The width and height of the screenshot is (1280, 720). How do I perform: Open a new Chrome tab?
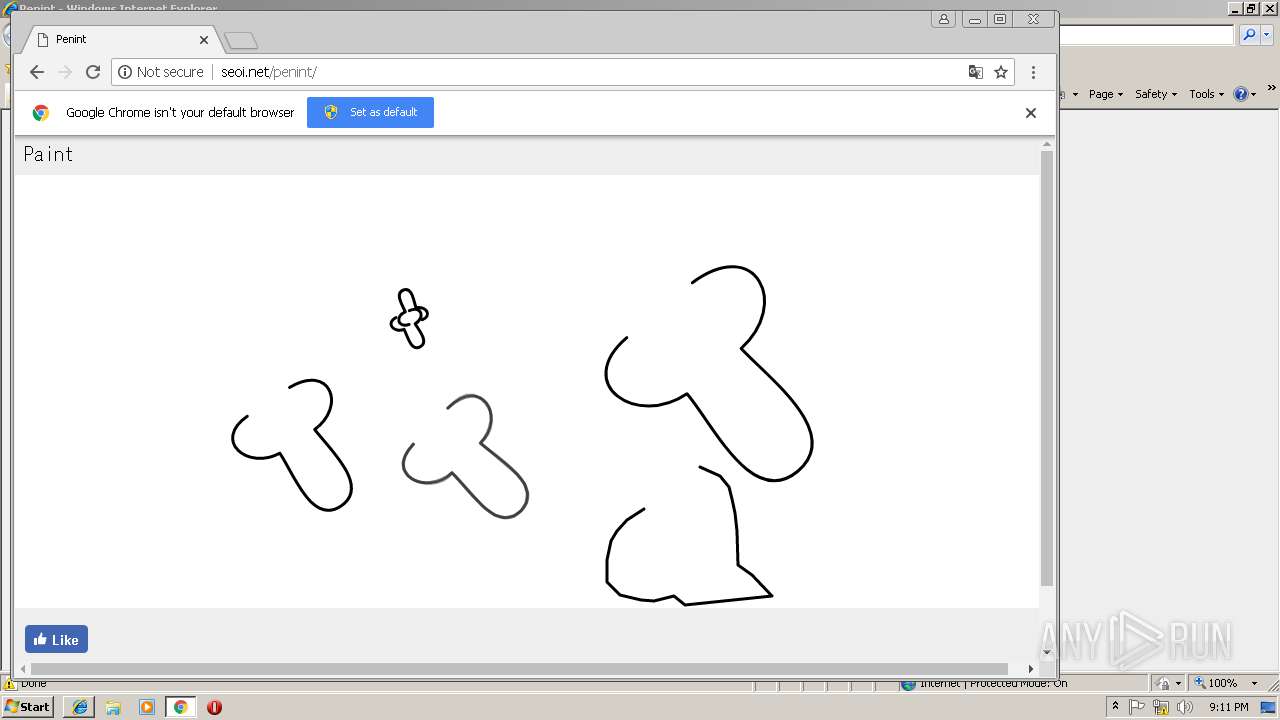point(241,40)
